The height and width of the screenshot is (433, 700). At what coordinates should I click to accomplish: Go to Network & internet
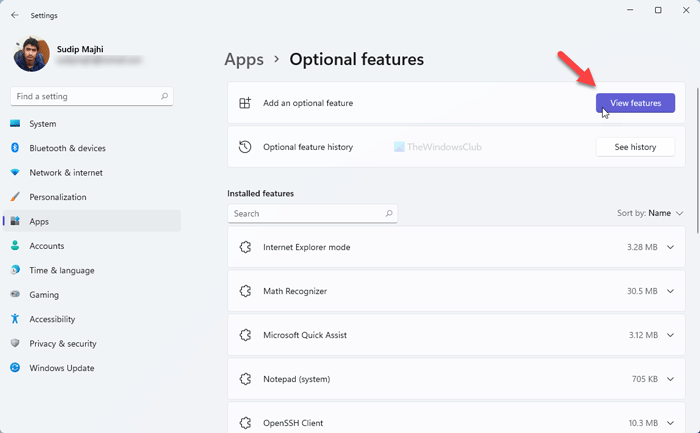click(92, 173)
